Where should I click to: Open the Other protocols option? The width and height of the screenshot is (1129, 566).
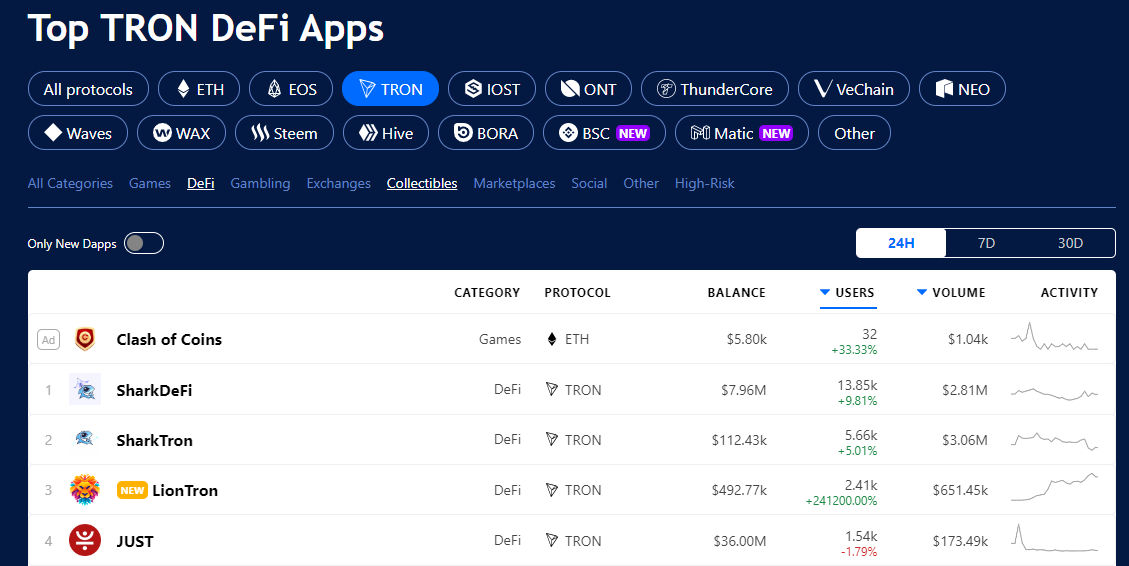854,133
